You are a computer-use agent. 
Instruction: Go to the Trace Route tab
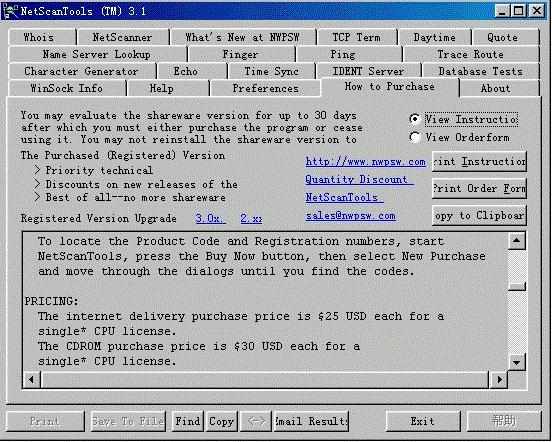point(471,54)
